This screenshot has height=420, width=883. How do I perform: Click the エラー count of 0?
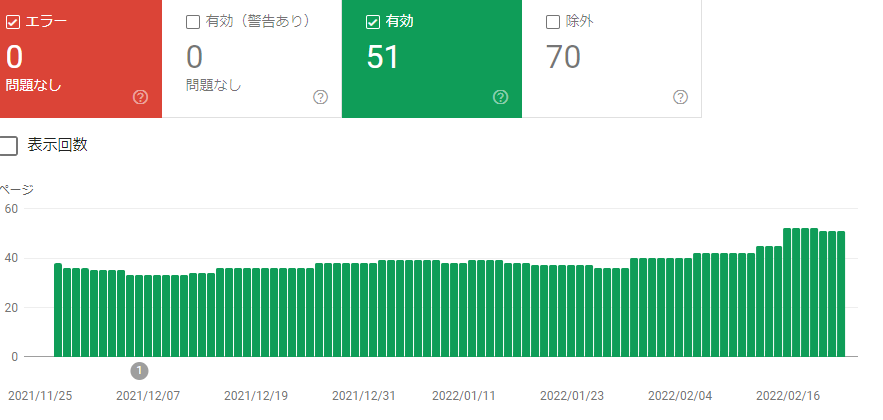15,57
